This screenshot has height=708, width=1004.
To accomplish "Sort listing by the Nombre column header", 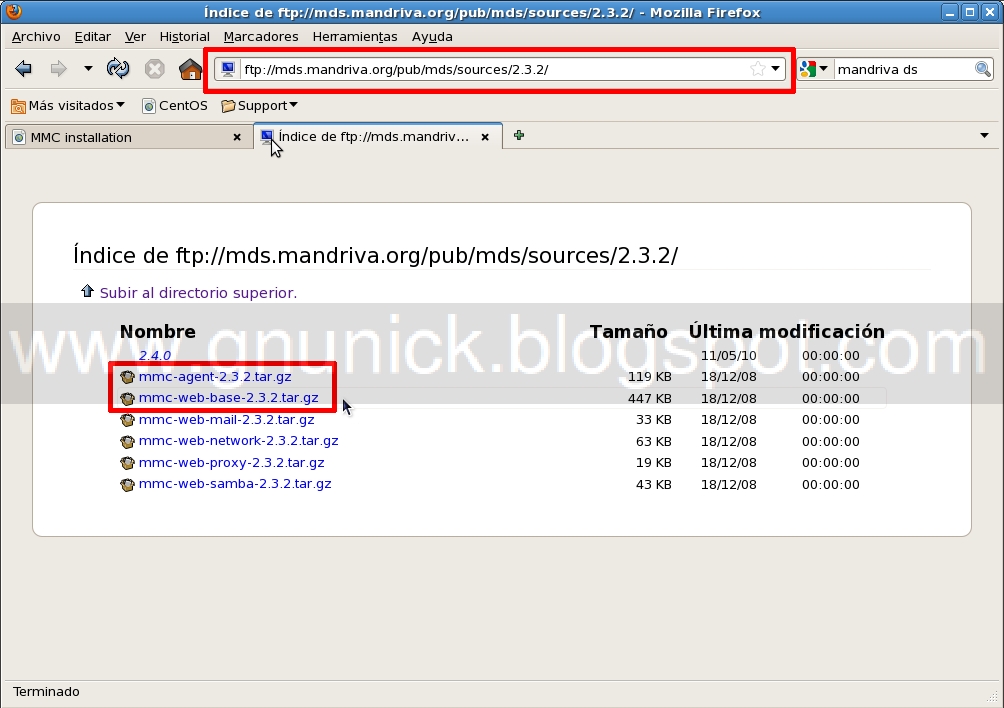I will click(158, 331).
